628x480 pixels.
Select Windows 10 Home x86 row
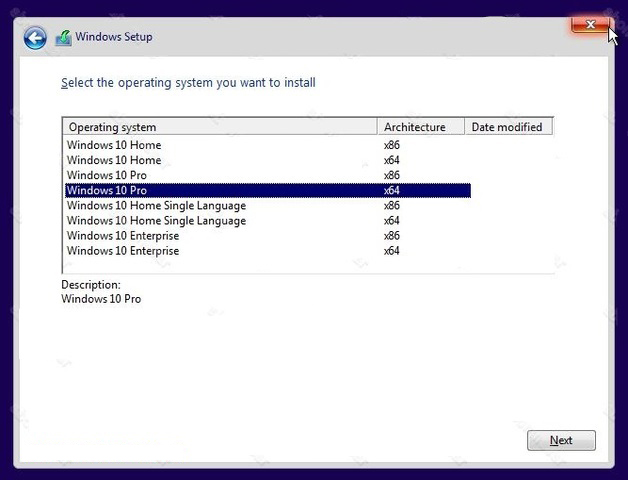click(x=268, y=145)
